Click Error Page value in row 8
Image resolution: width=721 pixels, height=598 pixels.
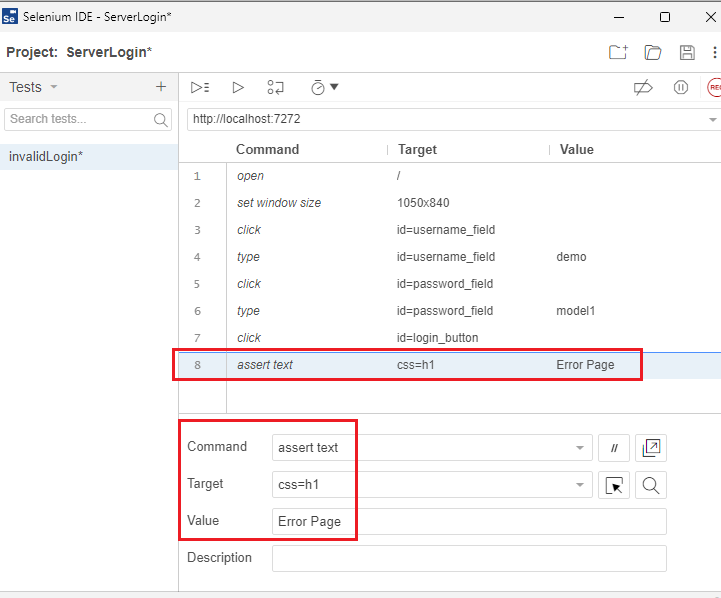(x=585, y=365)
